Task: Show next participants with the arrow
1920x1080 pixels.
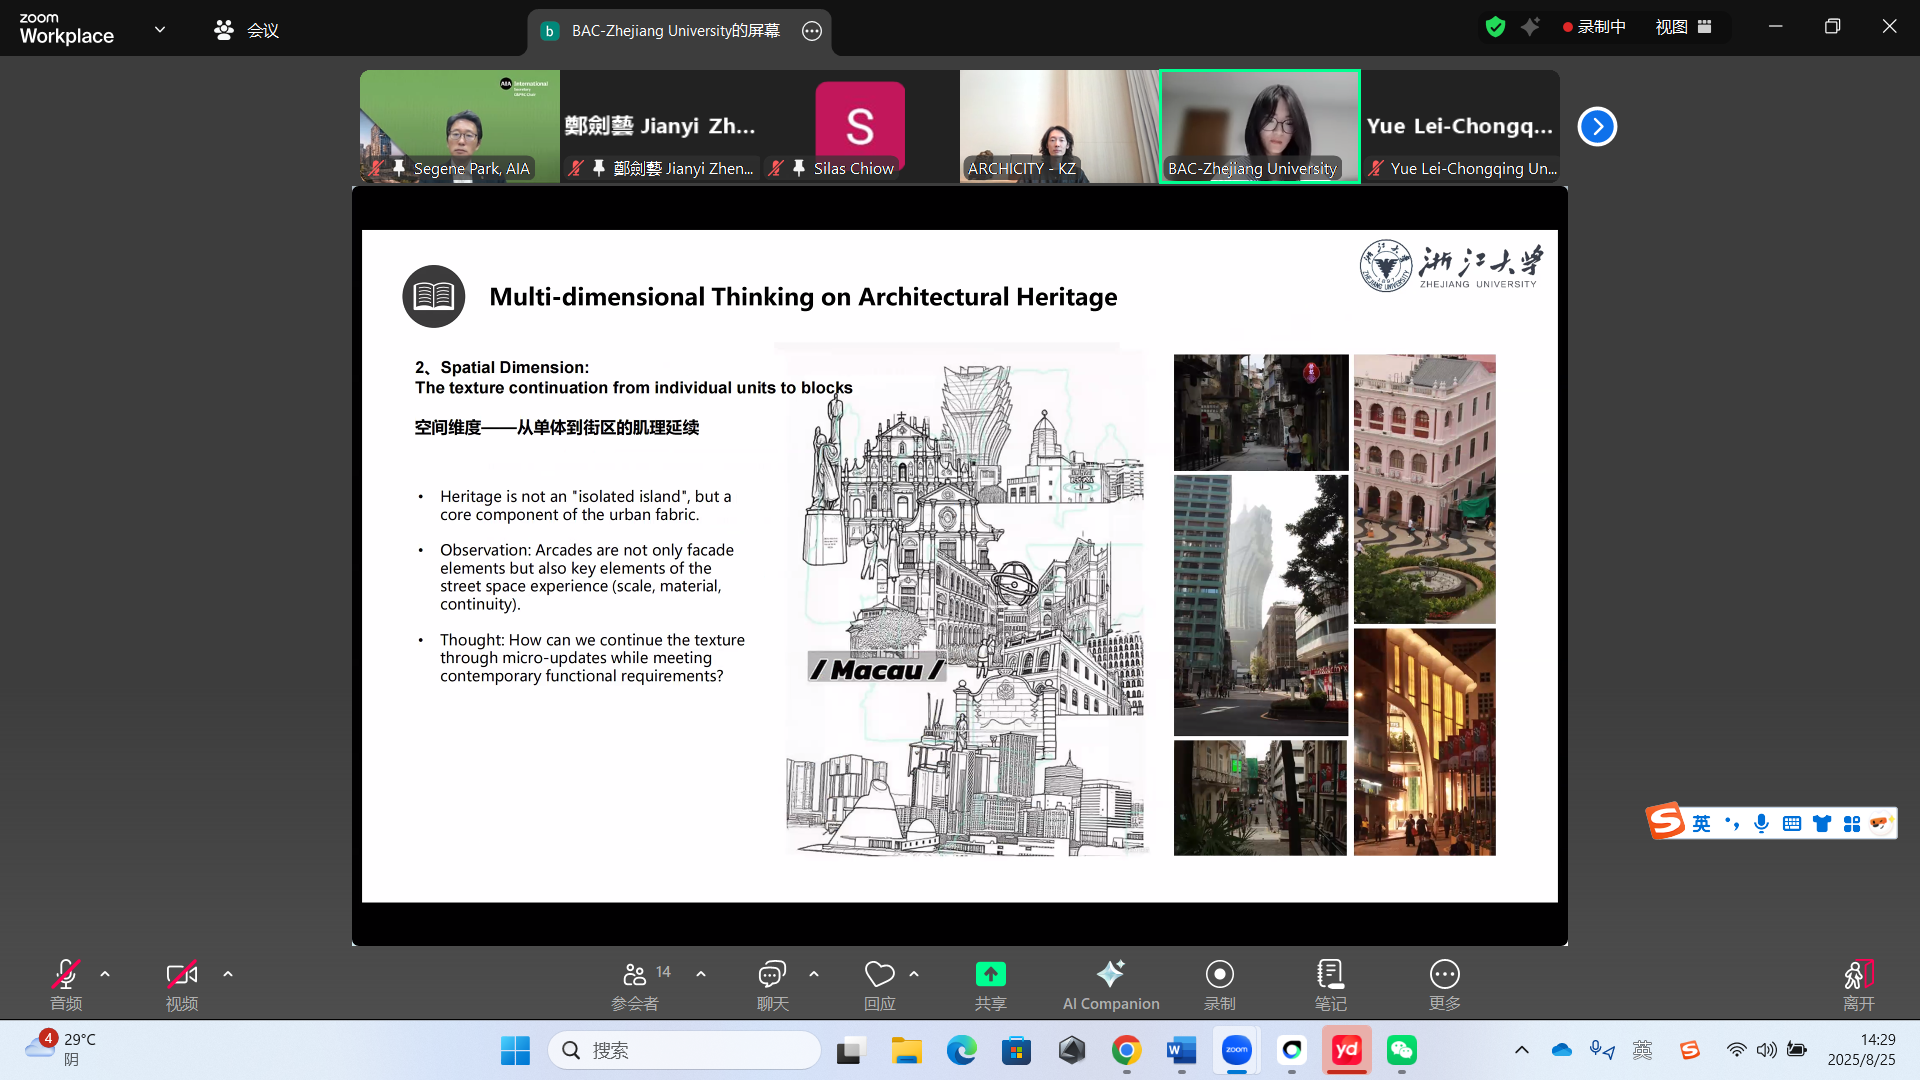Action: (x=1596, y=126)
